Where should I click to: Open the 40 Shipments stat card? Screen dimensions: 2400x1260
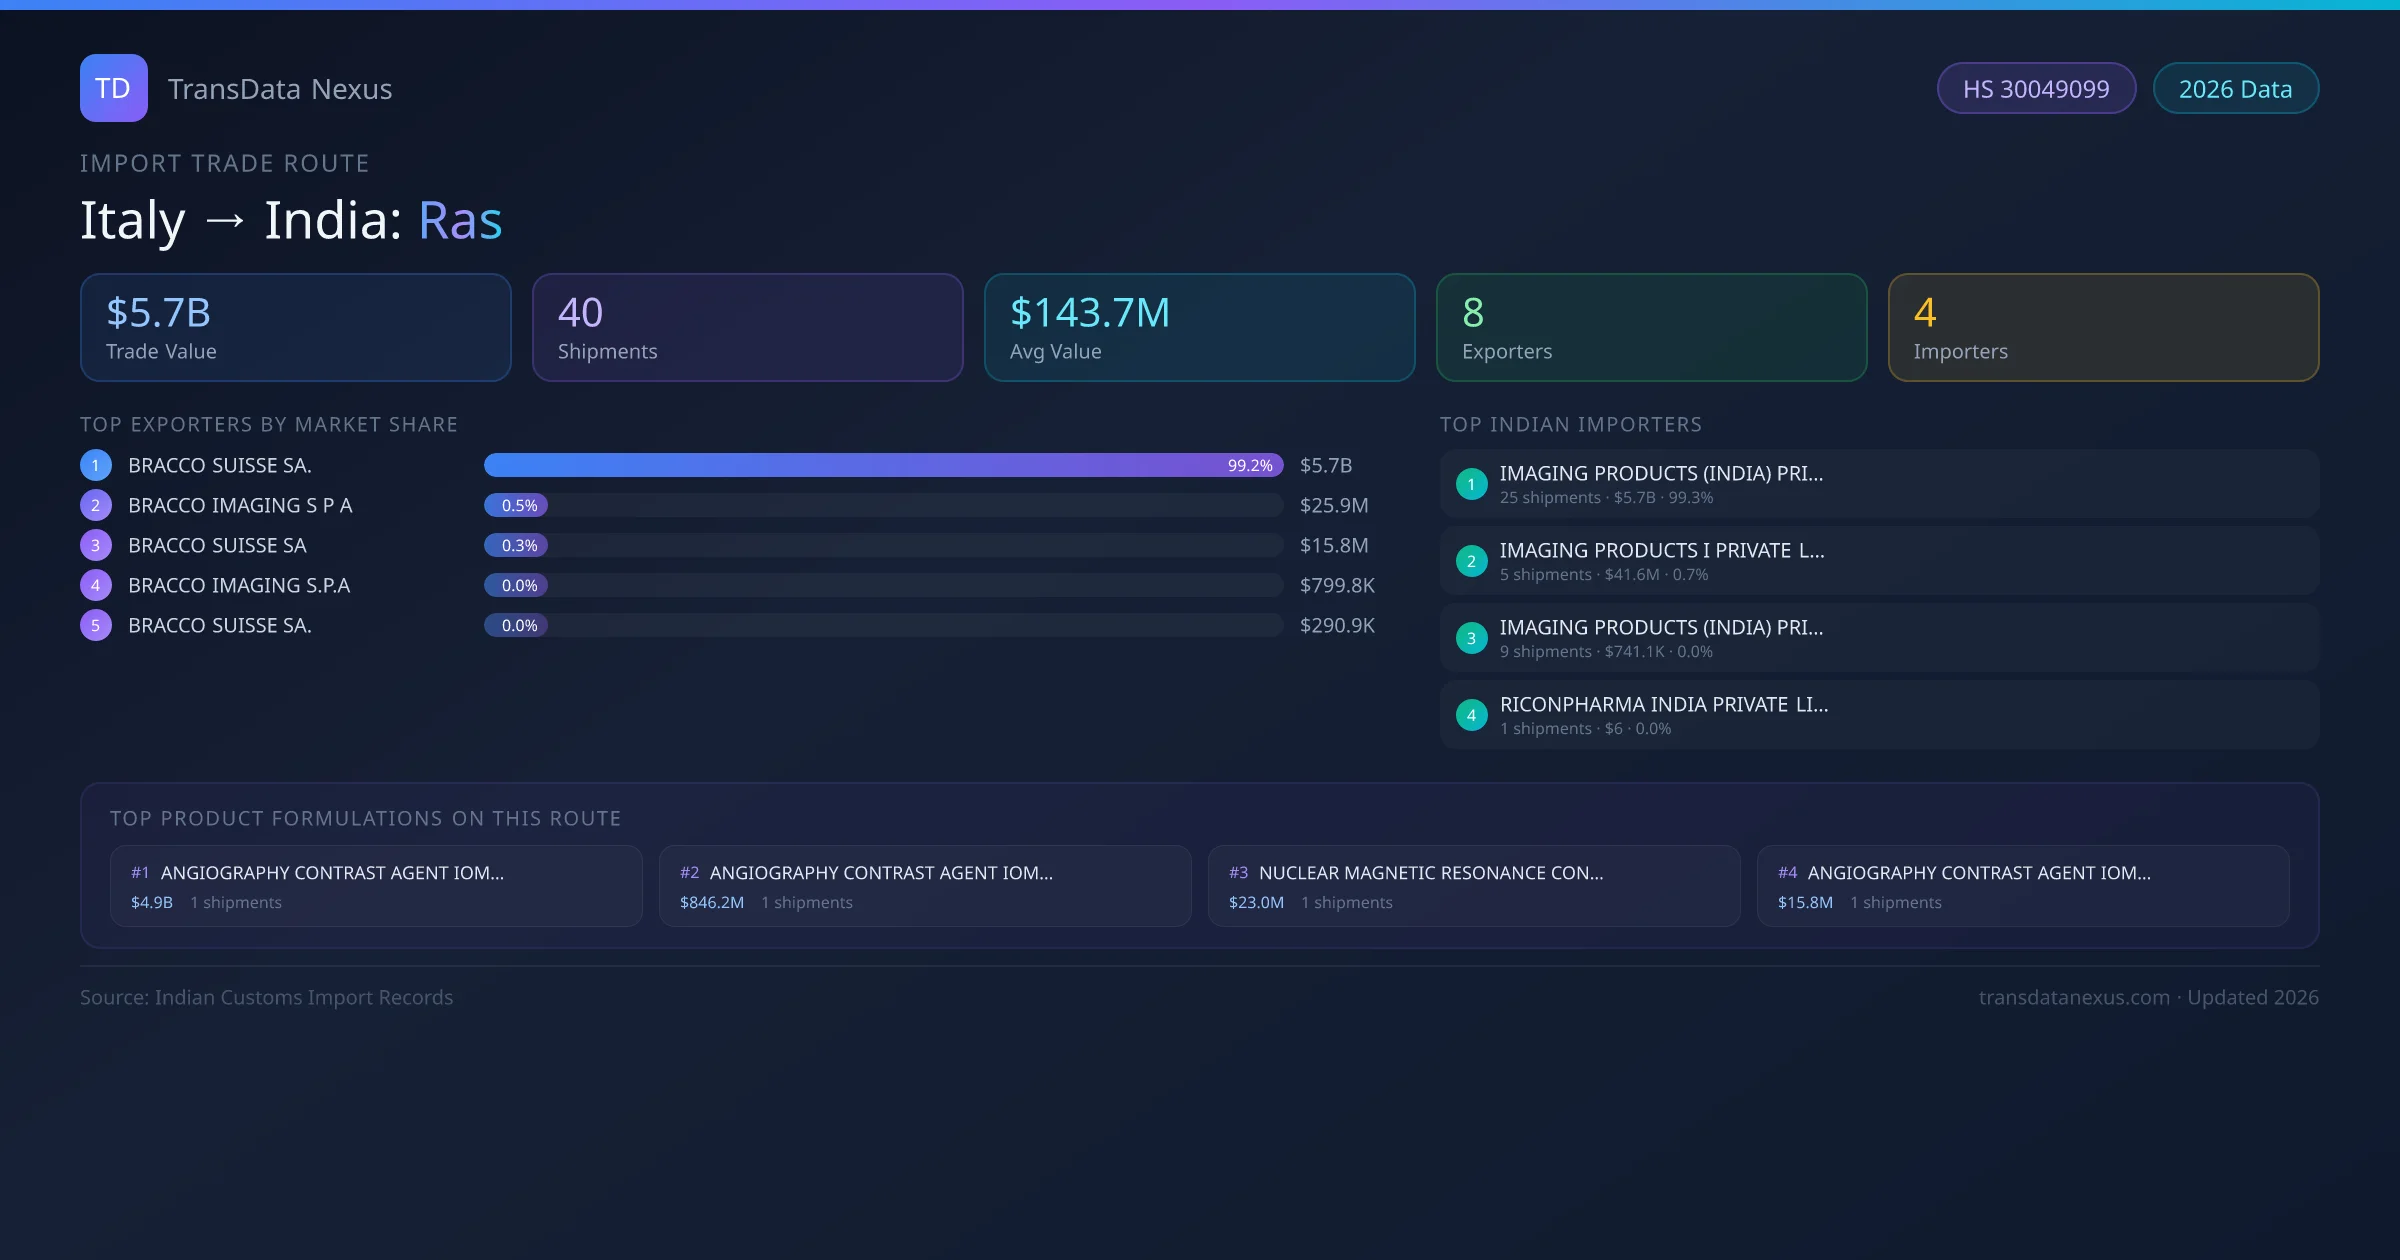(747, 327)
